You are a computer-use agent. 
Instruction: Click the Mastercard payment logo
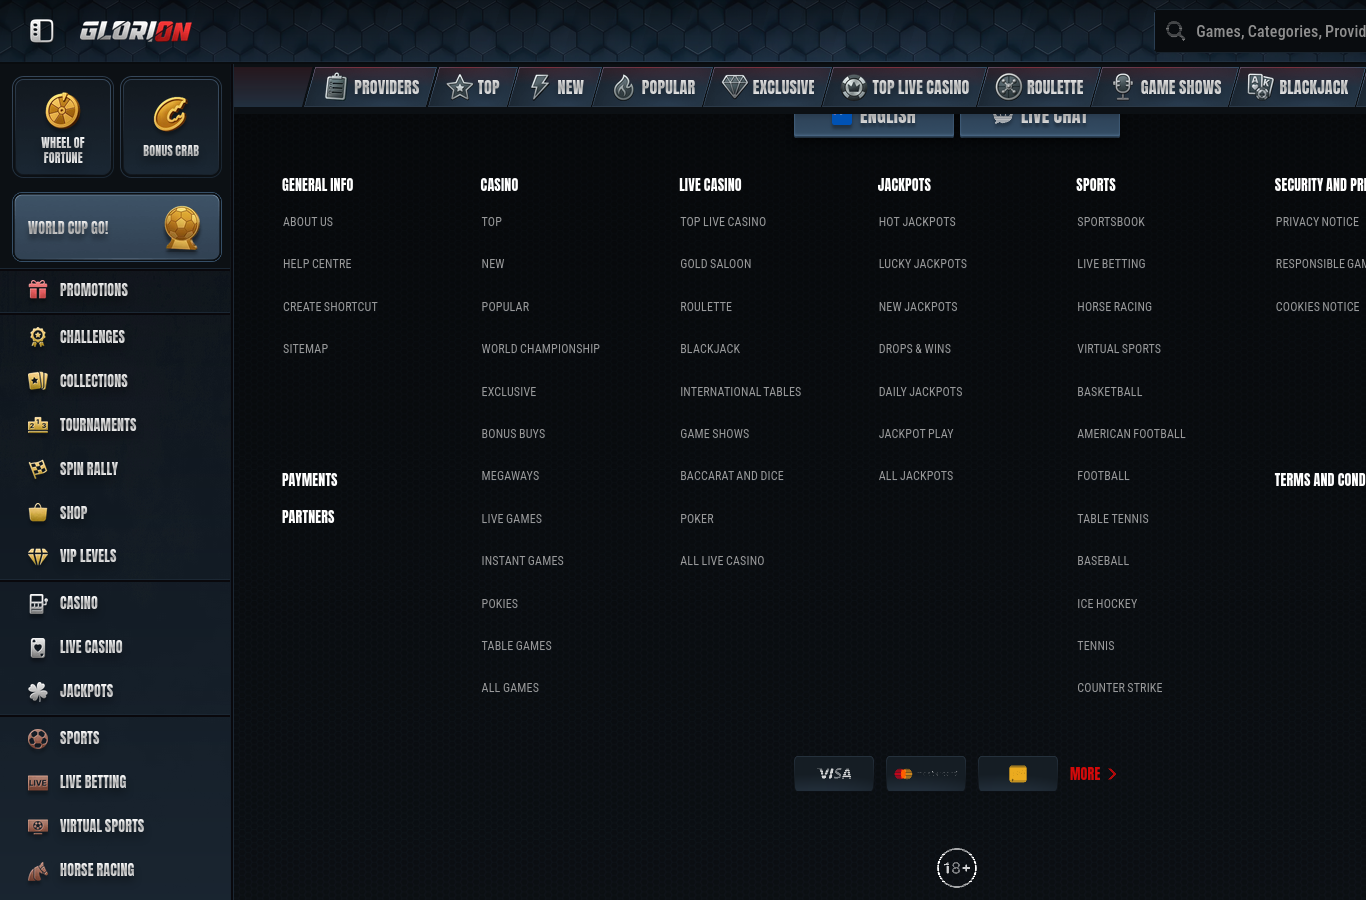[926, 774]
